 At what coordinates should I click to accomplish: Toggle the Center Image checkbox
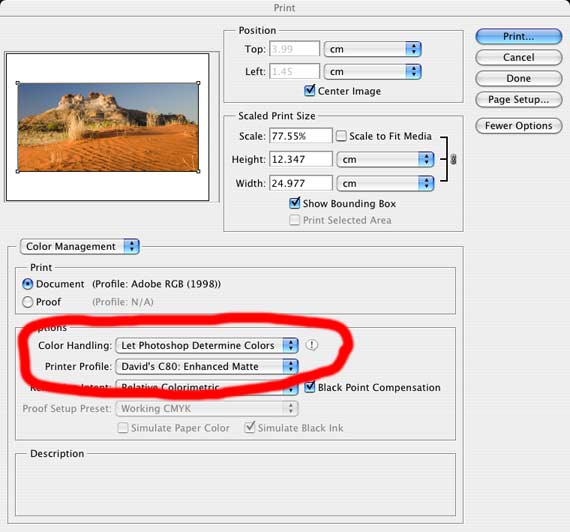(x=310, y=90)
